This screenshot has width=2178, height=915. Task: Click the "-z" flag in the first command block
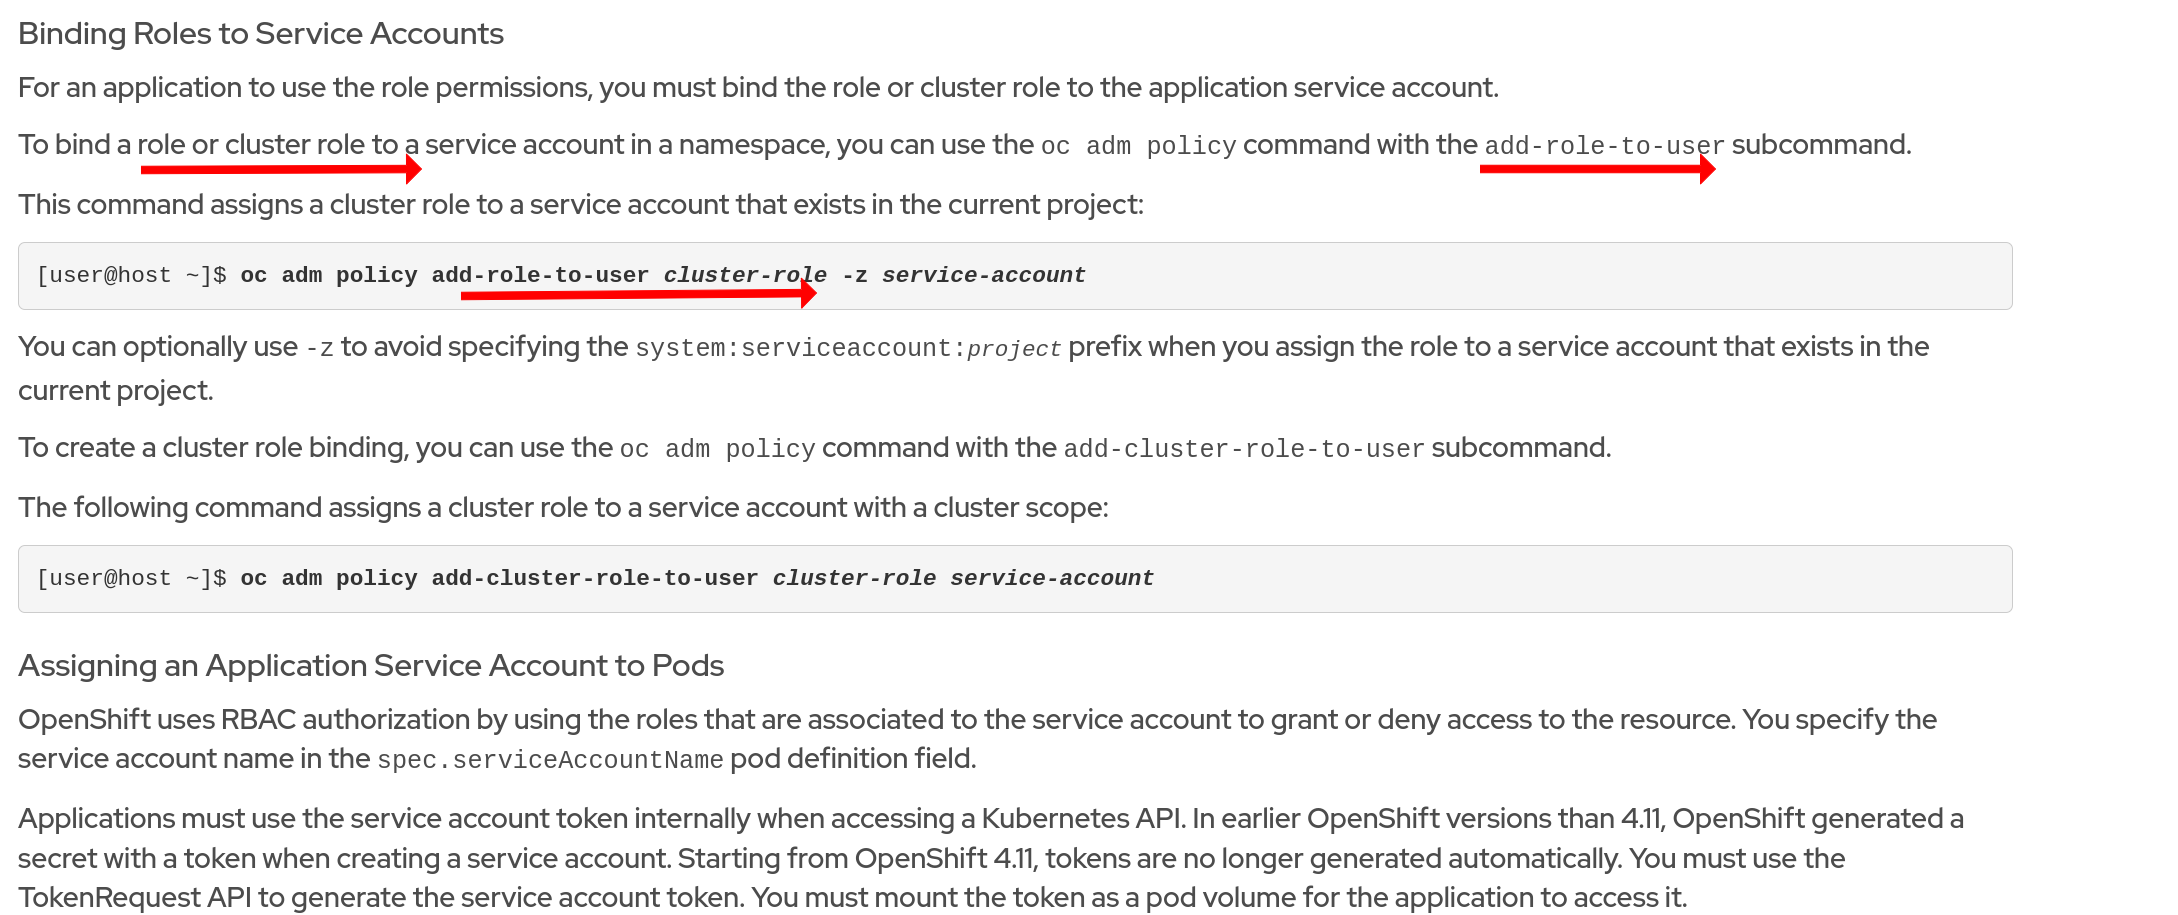(x=854, y=275)
